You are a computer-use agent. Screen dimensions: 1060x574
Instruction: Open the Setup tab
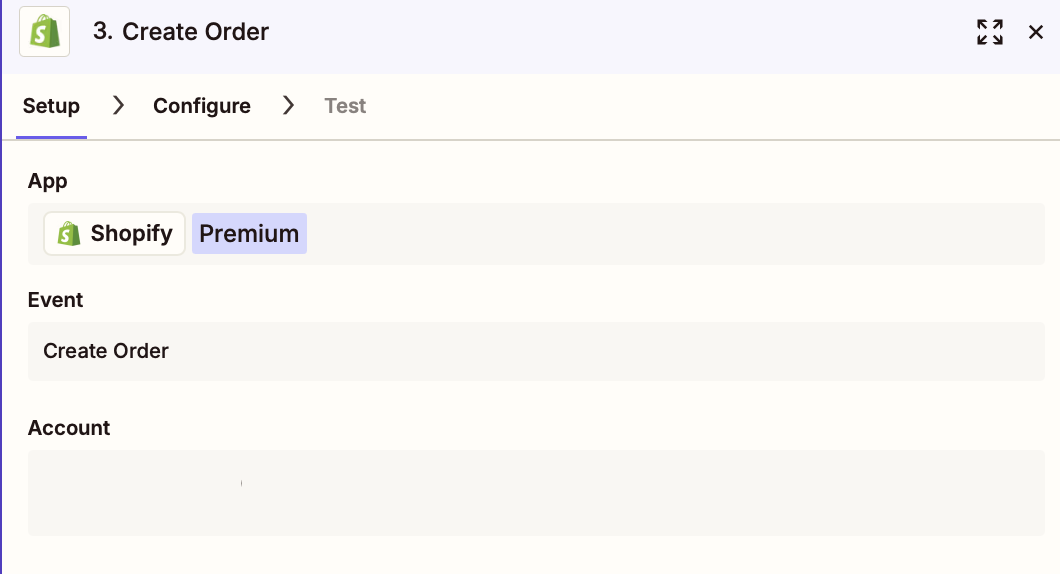coord(51,106)
